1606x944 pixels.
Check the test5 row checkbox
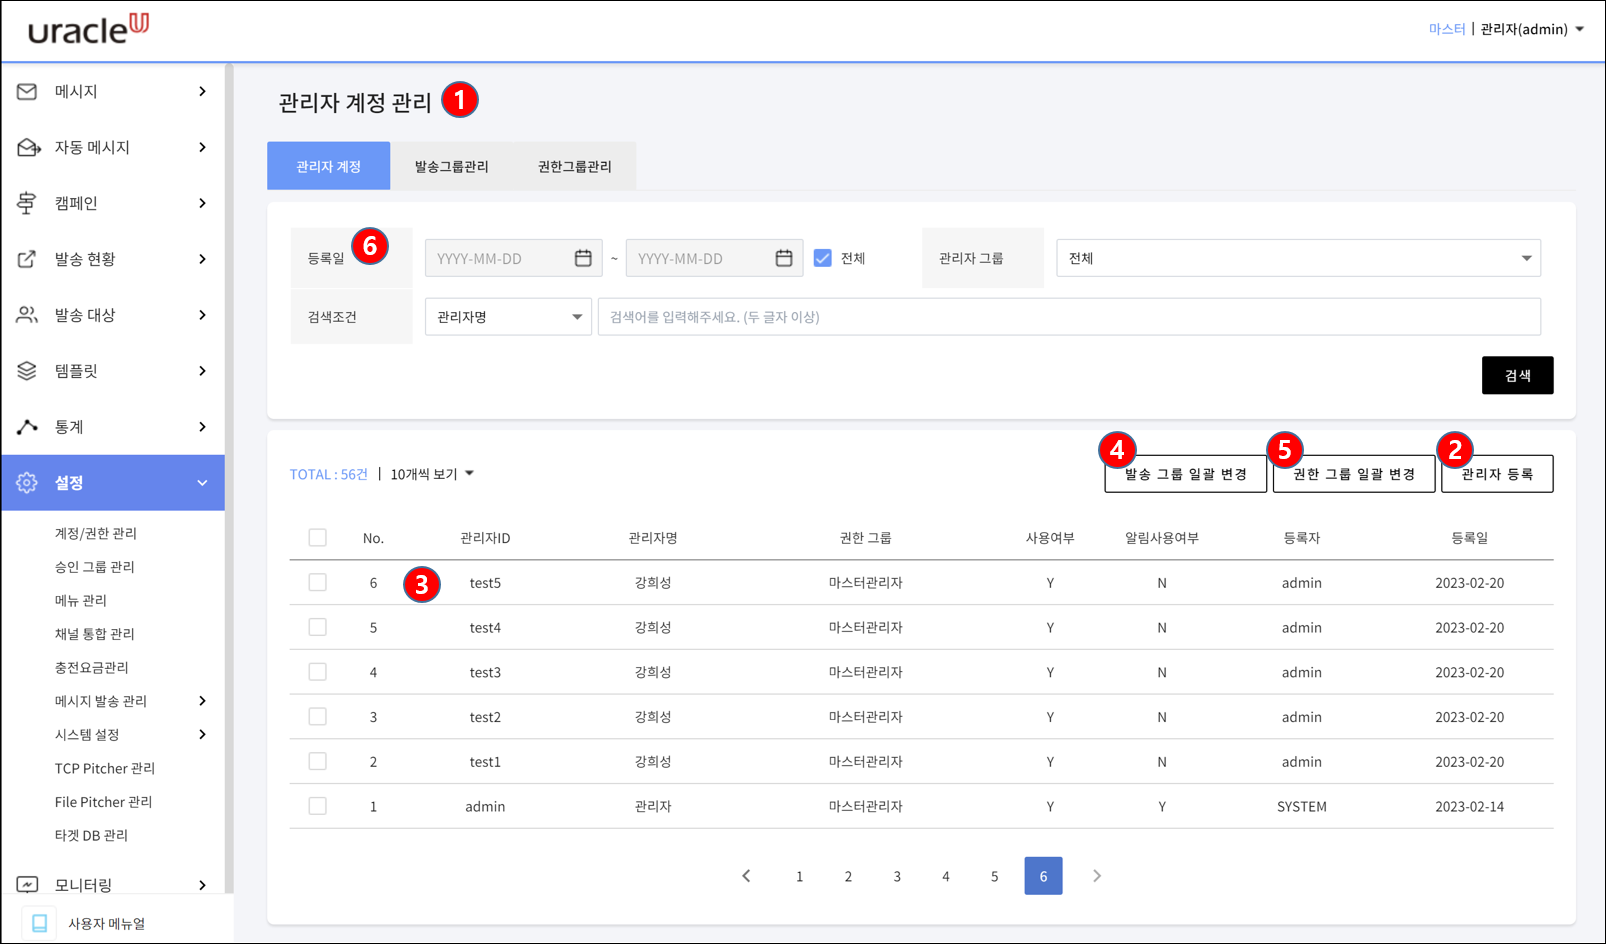[318, 582]
